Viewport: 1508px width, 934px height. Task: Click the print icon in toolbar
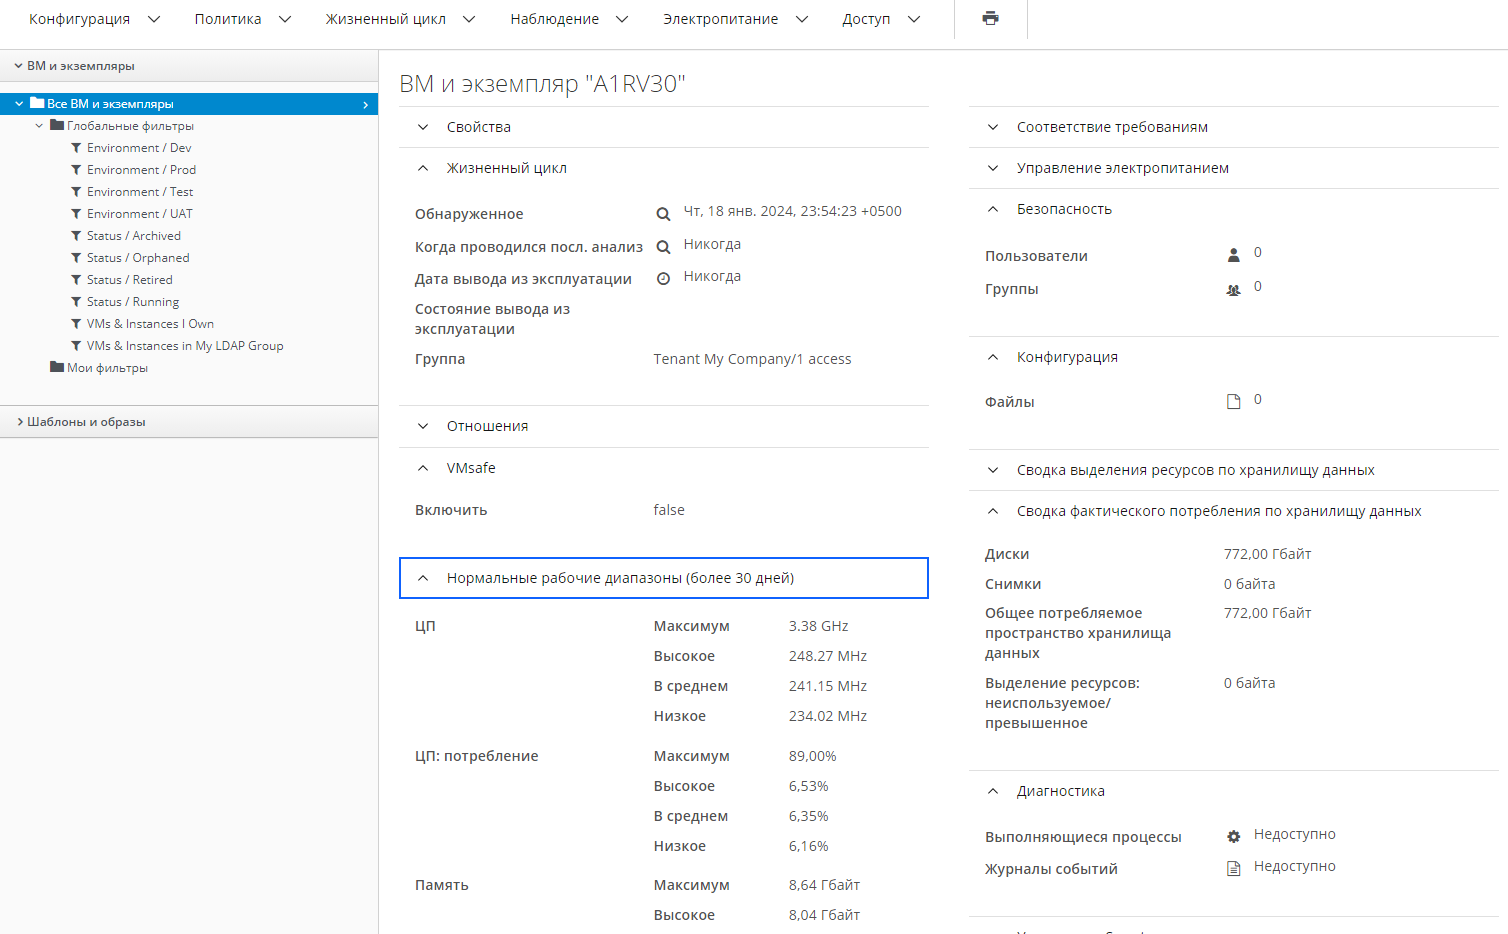coord(990,19)
